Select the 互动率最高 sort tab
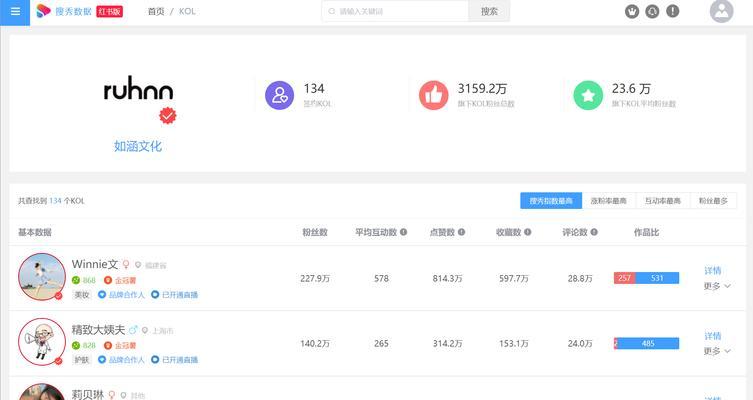 (x=663, y=201)
